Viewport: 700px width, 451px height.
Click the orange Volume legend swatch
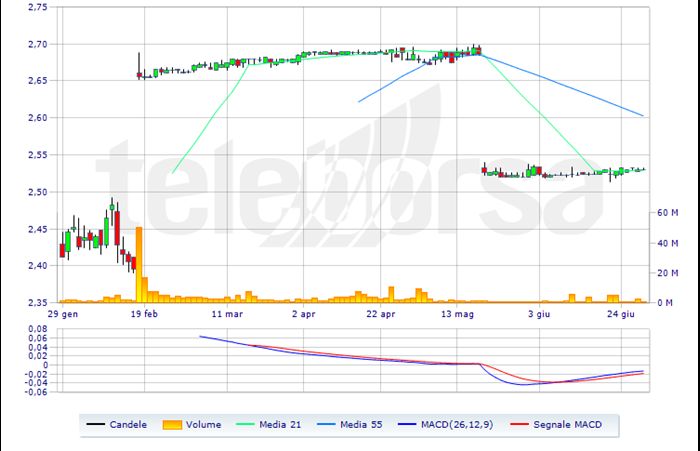click(x=175, y=425)
